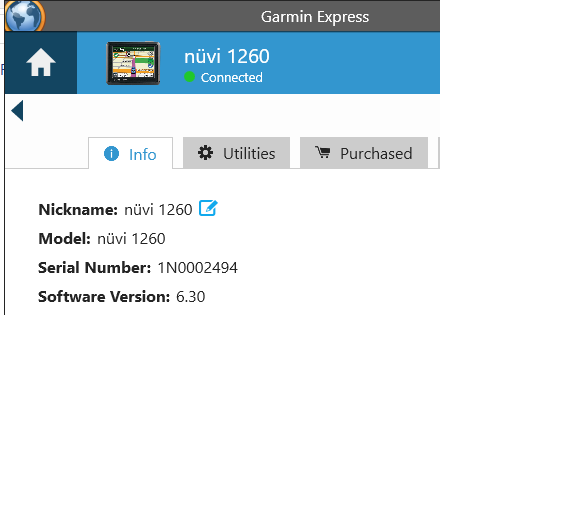Click the green Connected status dot
The height and width of the screenshot is (527, 580).
pos(189,77)
